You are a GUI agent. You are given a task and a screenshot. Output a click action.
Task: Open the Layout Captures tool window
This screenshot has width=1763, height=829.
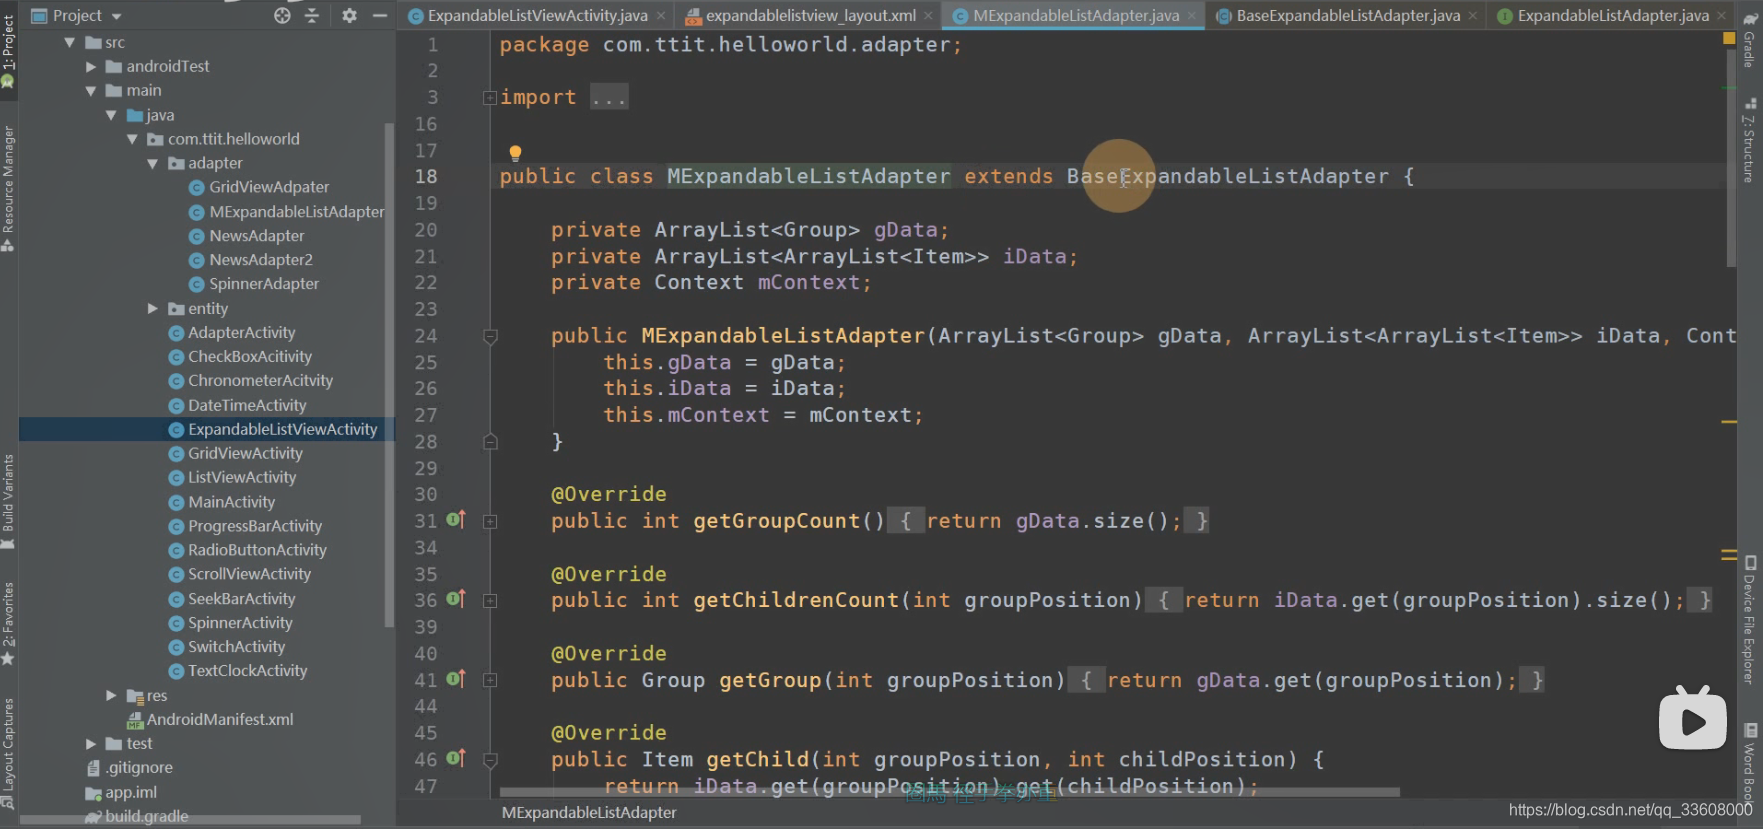pos(8,752)
